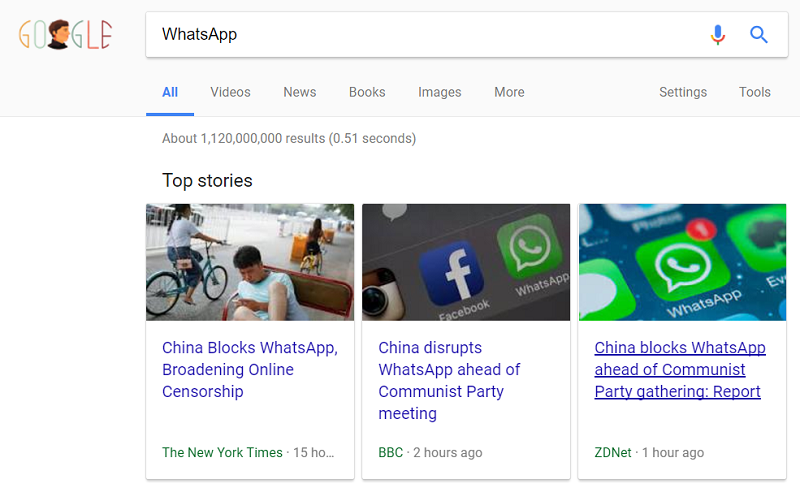The image size is (800, 488).
Task: Go to the Images tab
Action: (x=439, y=92)
